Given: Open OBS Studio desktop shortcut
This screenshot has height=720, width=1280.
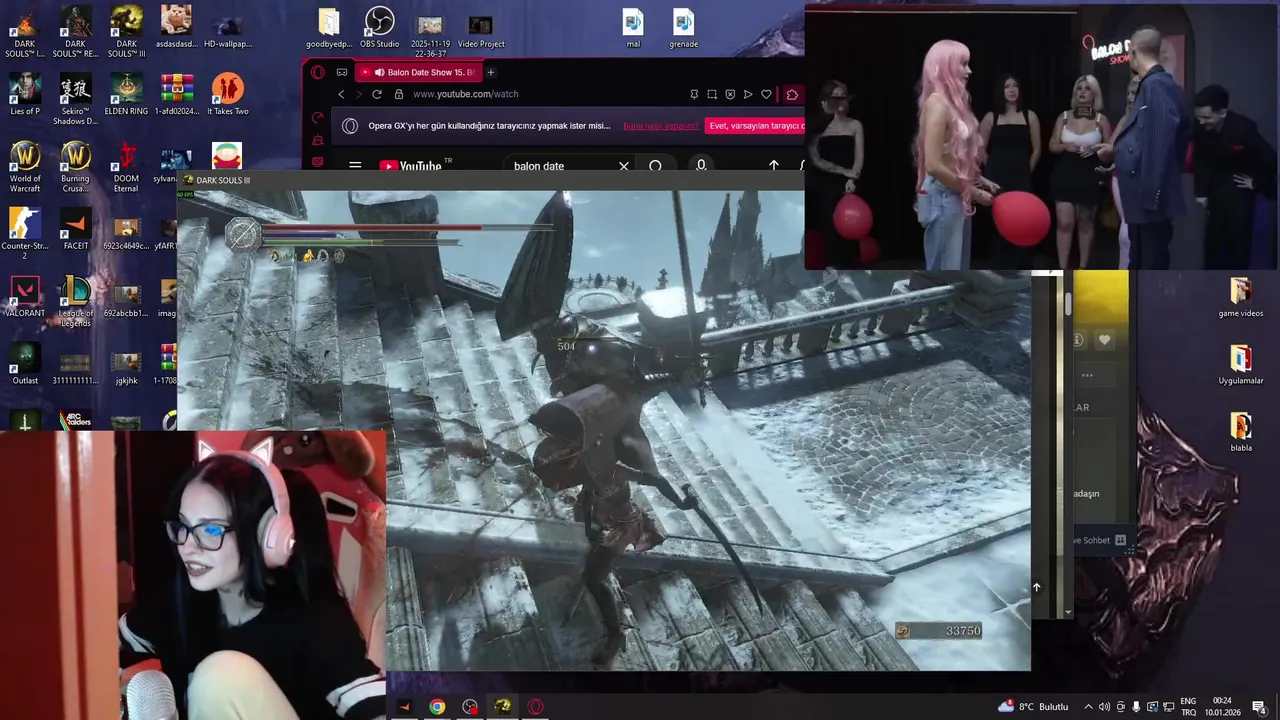Looking at the screenshot, I should [379, 27].
